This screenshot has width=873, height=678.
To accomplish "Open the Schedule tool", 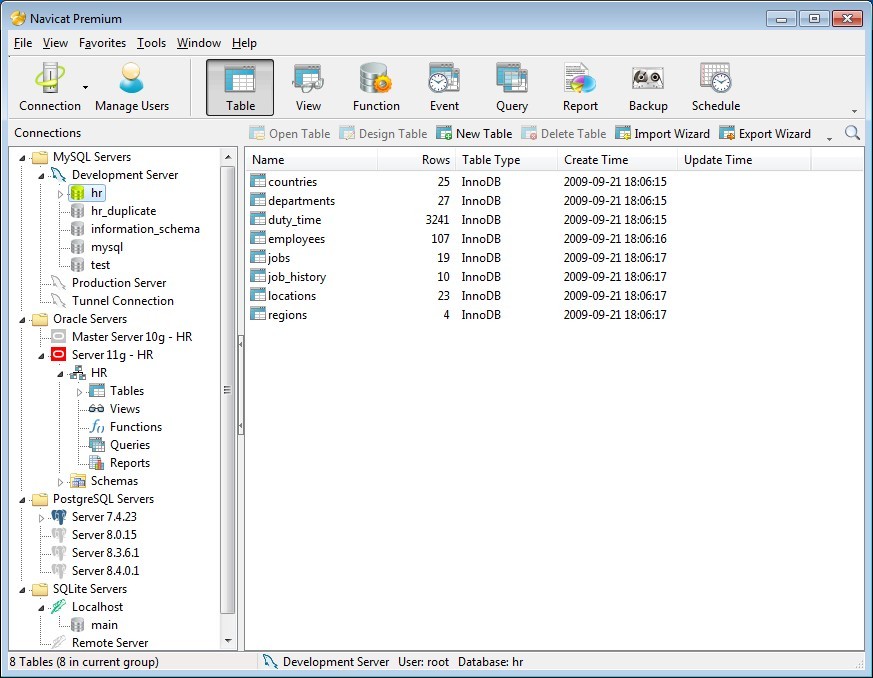I will (x=715, y=87).
